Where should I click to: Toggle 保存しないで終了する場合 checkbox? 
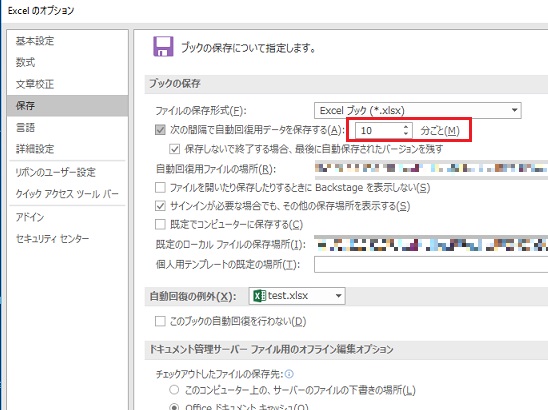[x=174, y=149]
